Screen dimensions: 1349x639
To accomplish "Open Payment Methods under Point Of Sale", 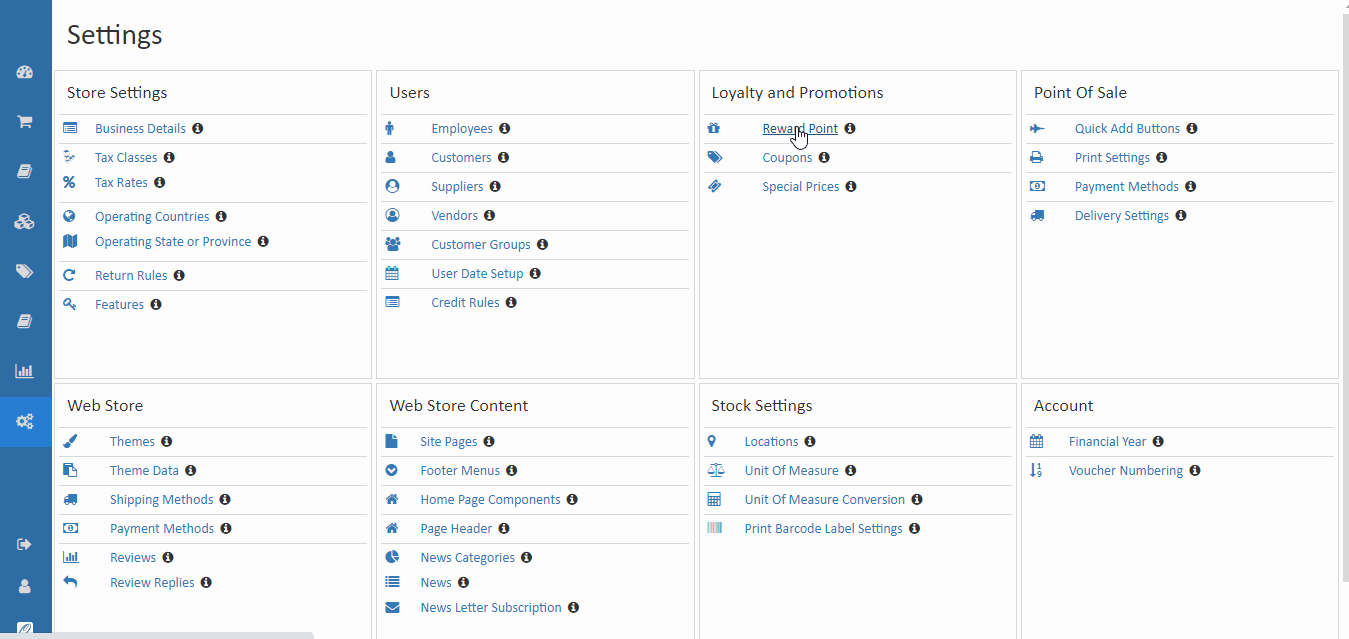I will point(1127,187).
